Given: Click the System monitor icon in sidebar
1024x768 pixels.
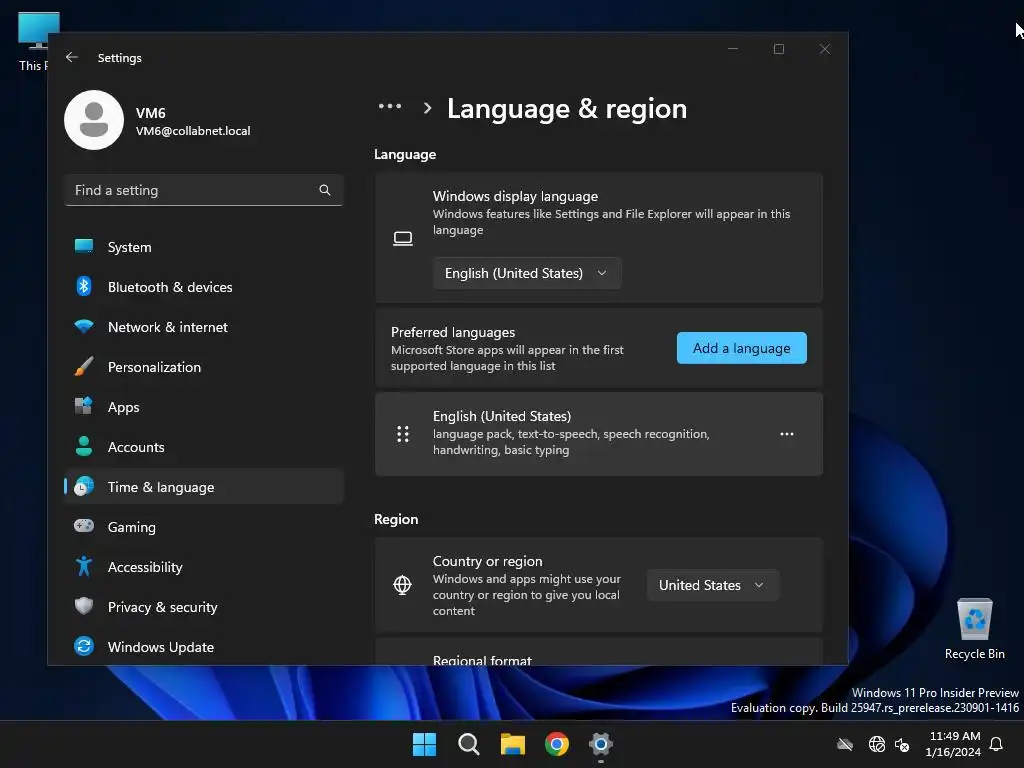Looking at the screenshot, I should [x=84, y=247].
